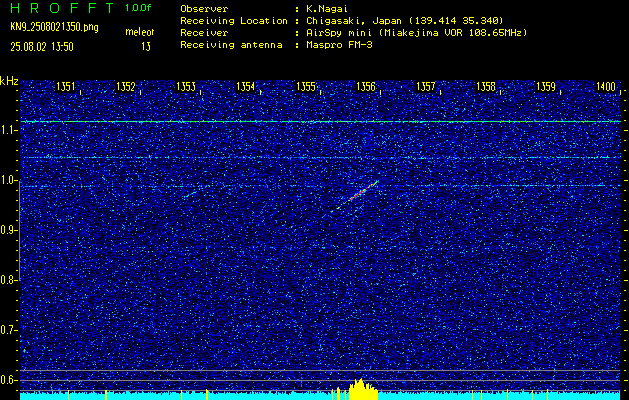The width and height of the screenshot is (629, 400).
Task: Click the bright red meteor echo streak
Action: [363, 191]
